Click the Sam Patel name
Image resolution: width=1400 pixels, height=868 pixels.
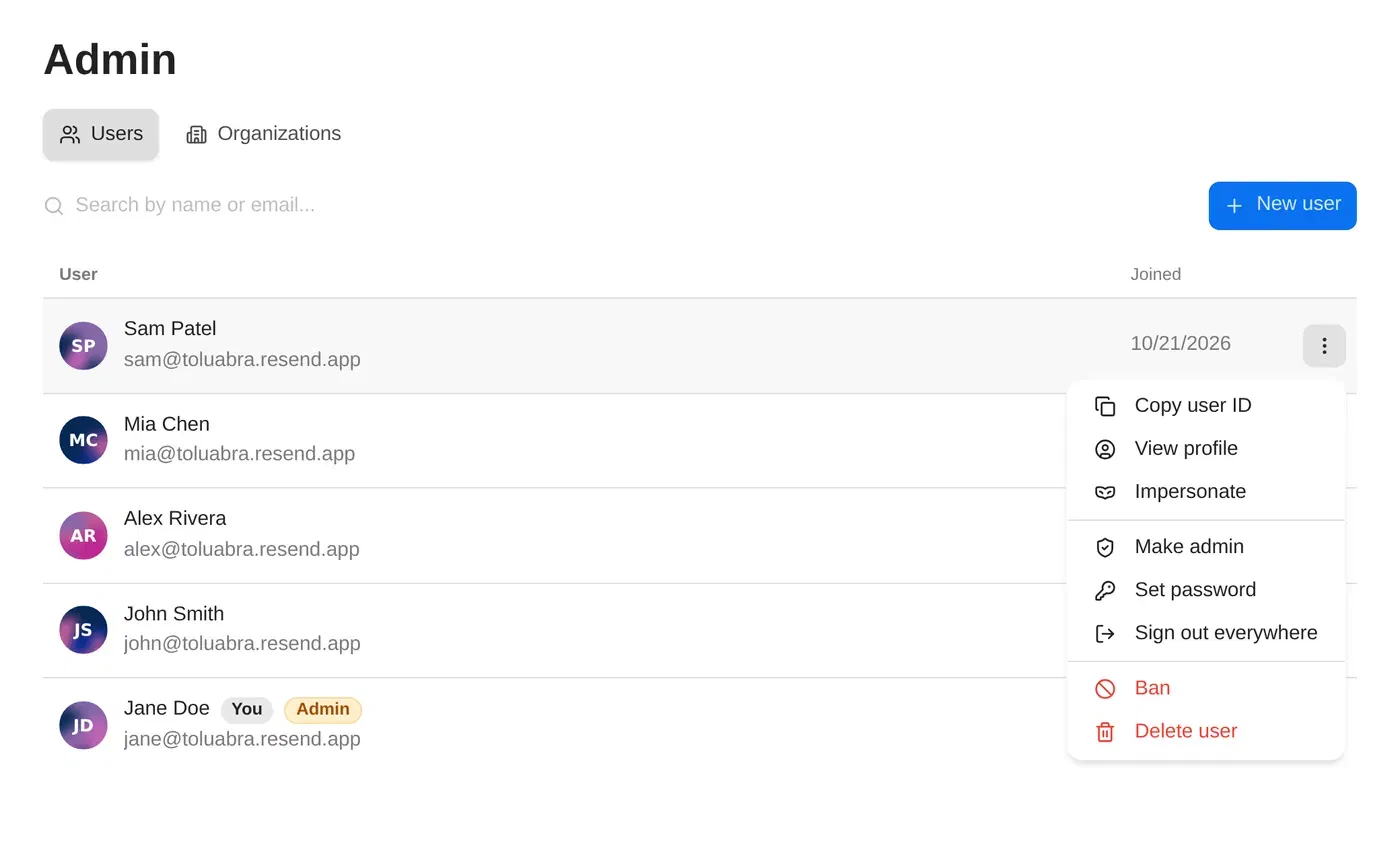coord(170,328)
